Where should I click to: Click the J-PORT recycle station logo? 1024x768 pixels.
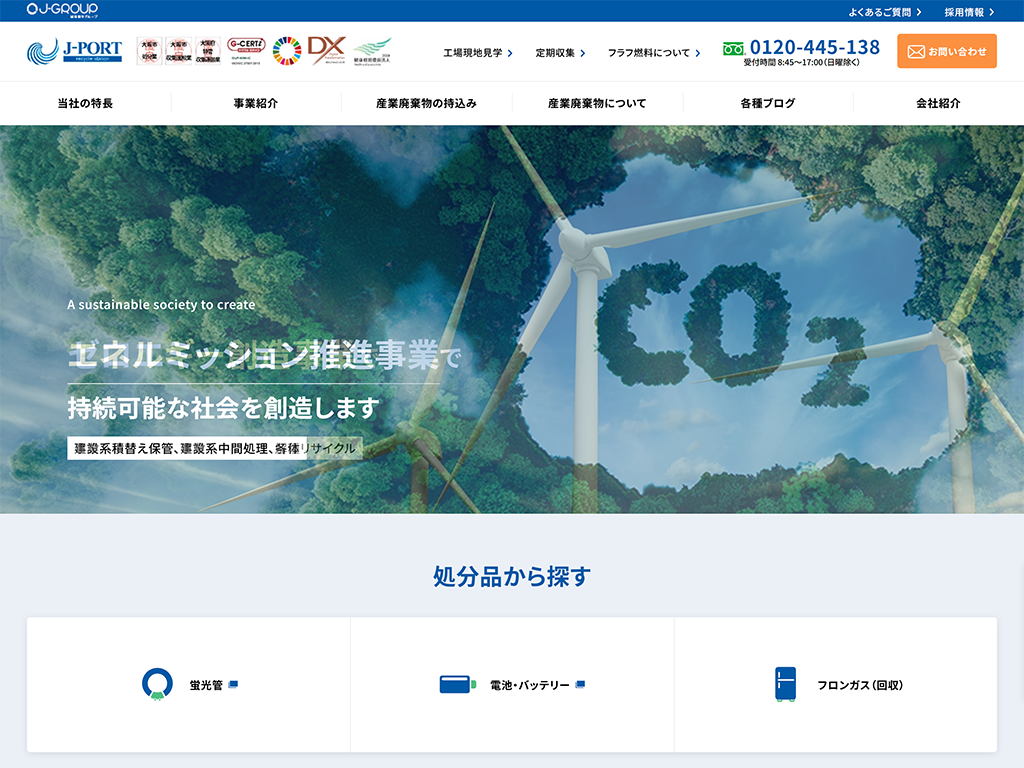point(75,51)
